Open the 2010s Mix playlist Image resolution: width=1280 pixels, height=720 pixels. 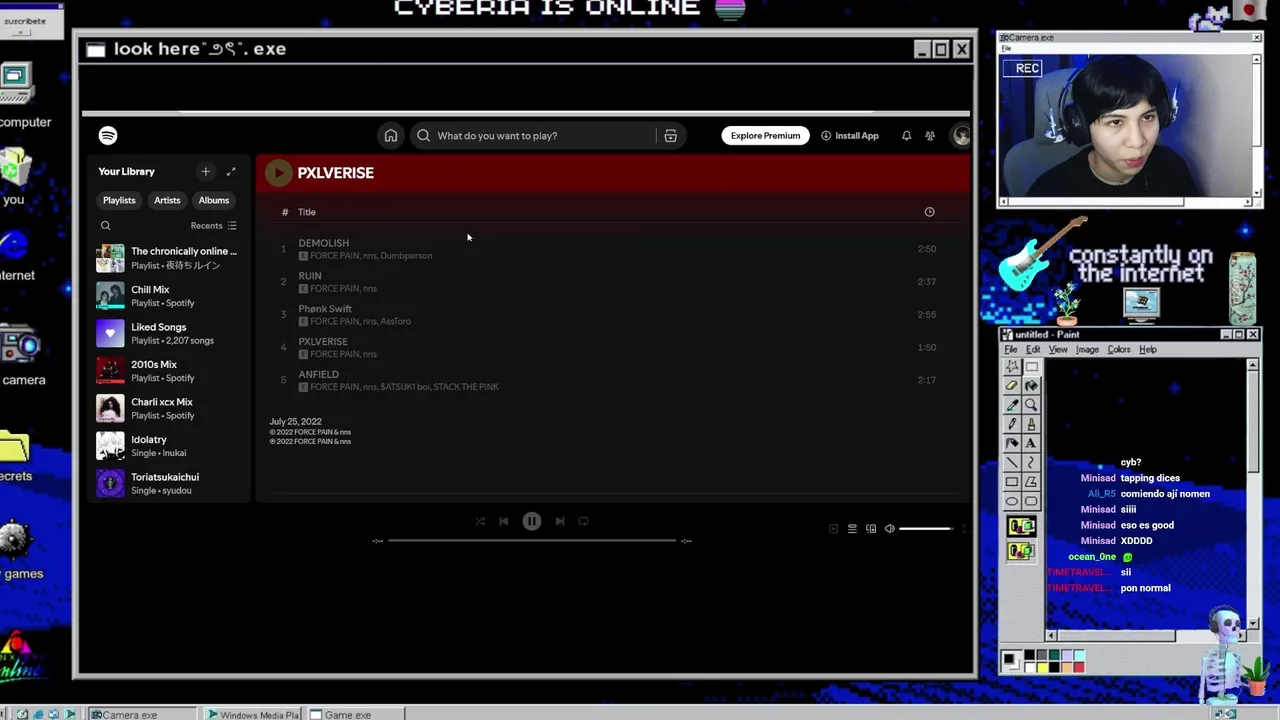pos(168,371)
